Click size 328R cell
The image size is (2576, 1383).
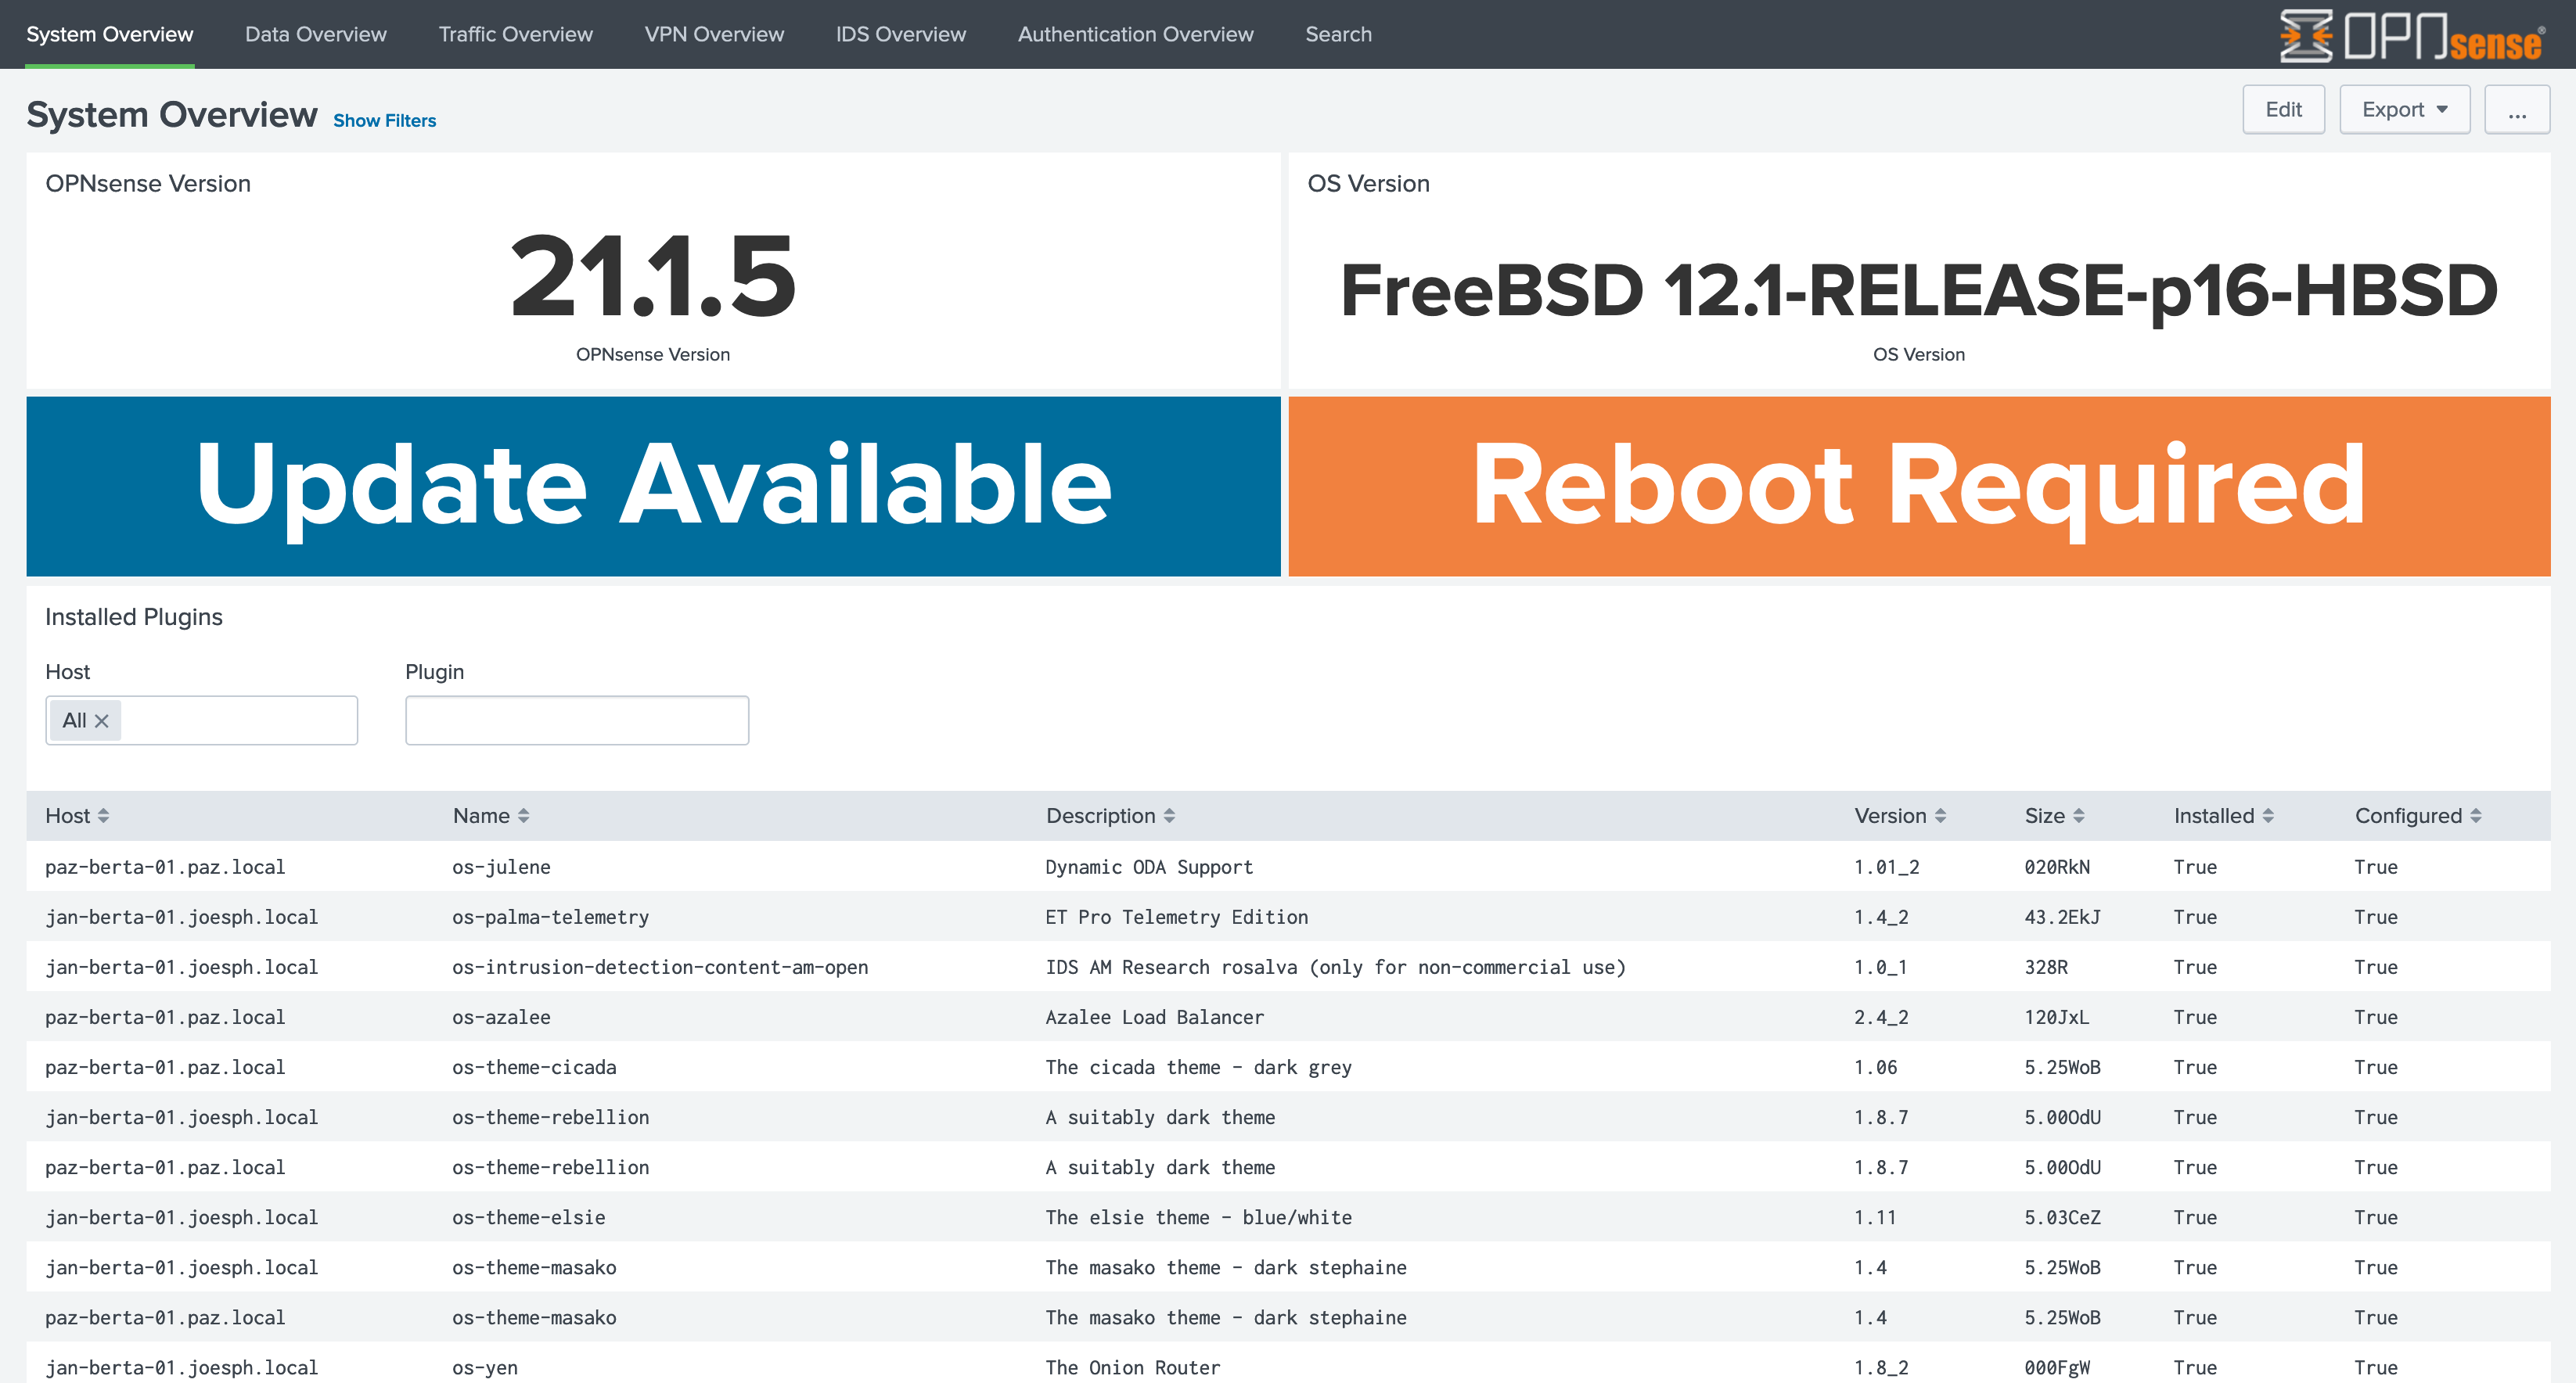(x=2046, y=967)
